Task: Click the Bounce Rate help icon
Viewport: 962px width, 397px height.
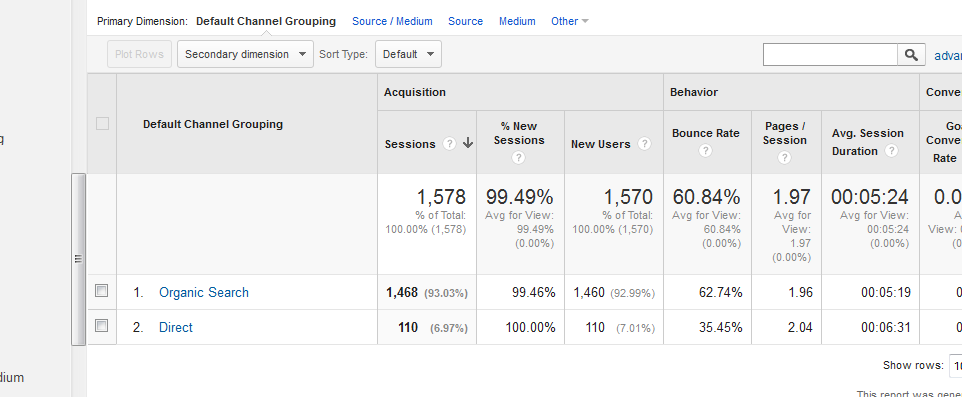Action: point(706,150)
